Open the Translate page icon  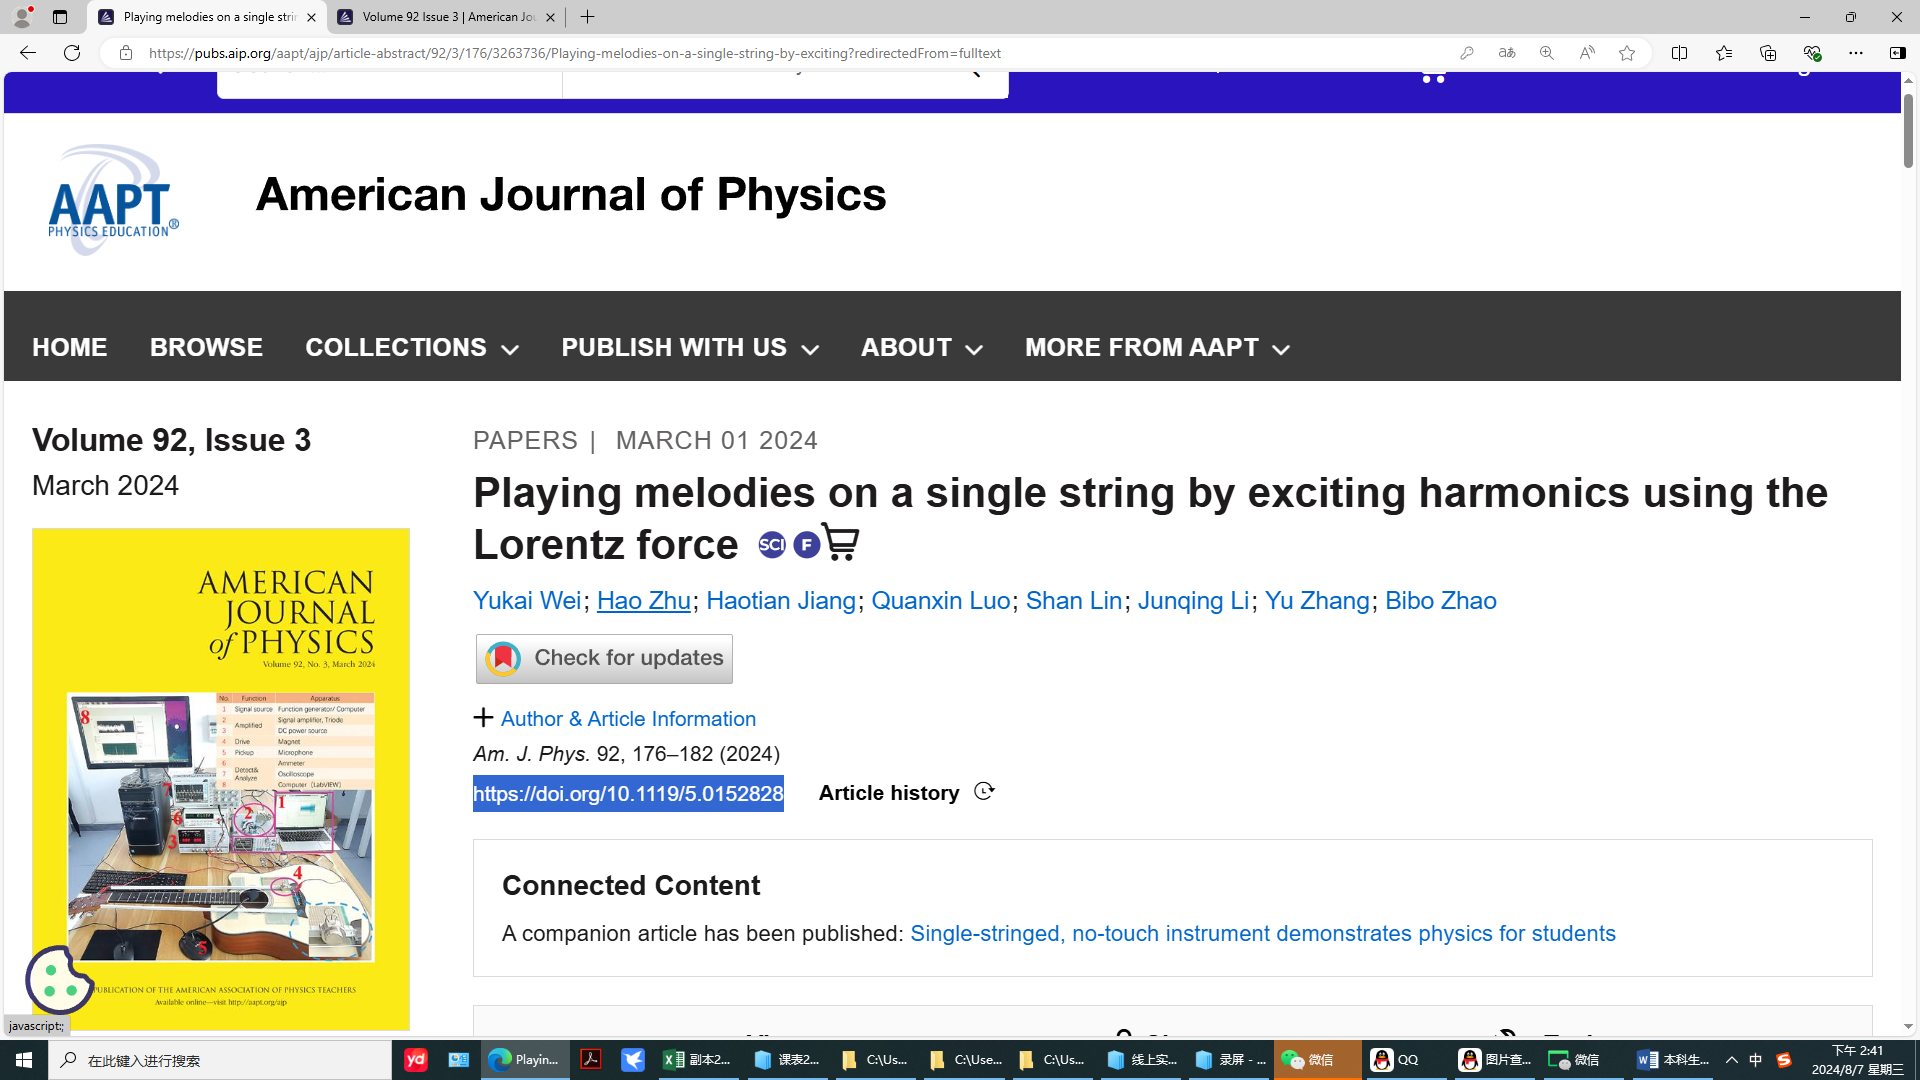(x=1507, y=53)
